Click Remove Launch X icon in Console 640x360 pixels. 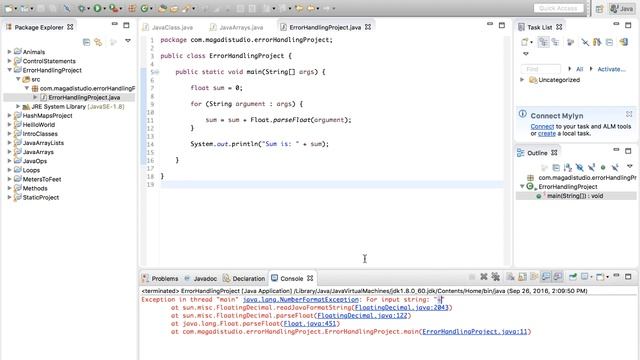tap(484, 277)
